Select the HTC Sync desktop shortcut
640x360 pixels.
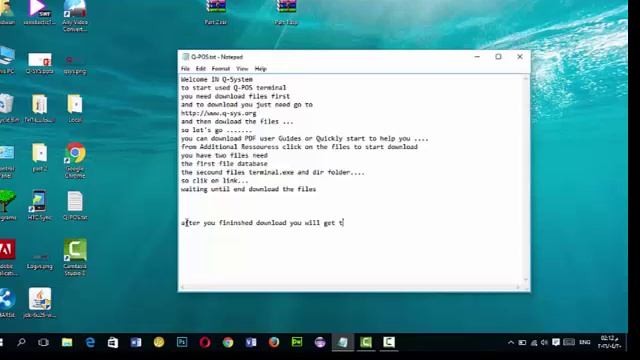point(40,205)
